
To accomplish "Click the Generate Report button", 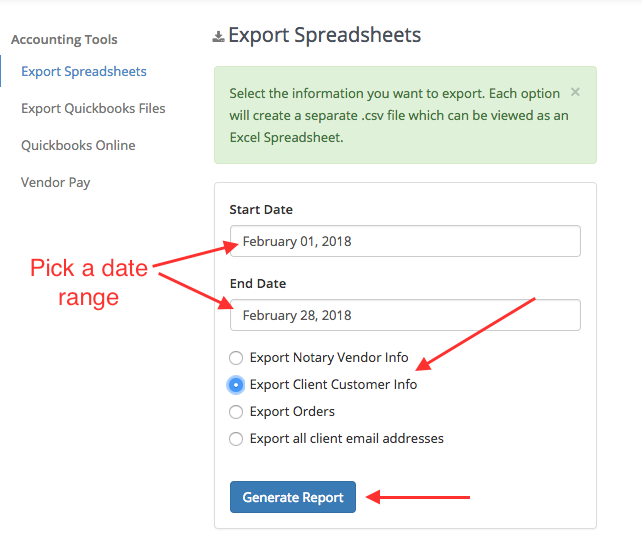I will [293, 497].
